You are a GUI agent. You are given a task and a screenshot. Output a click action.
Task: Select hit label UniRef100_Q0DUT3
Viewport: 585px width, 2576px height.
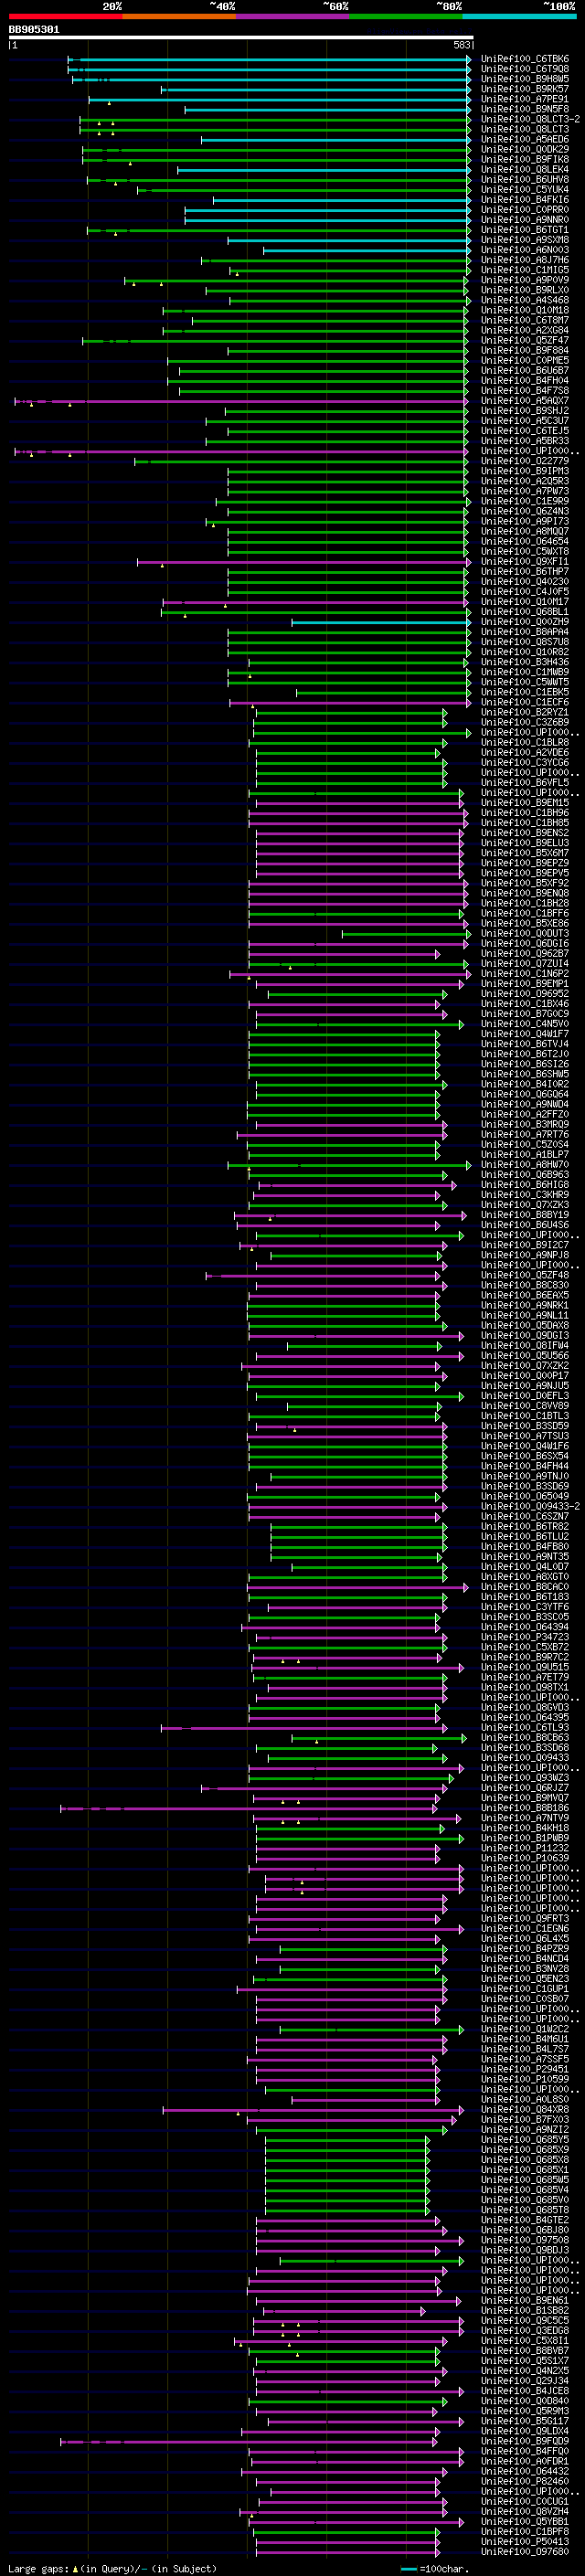[x=525, y=933]
